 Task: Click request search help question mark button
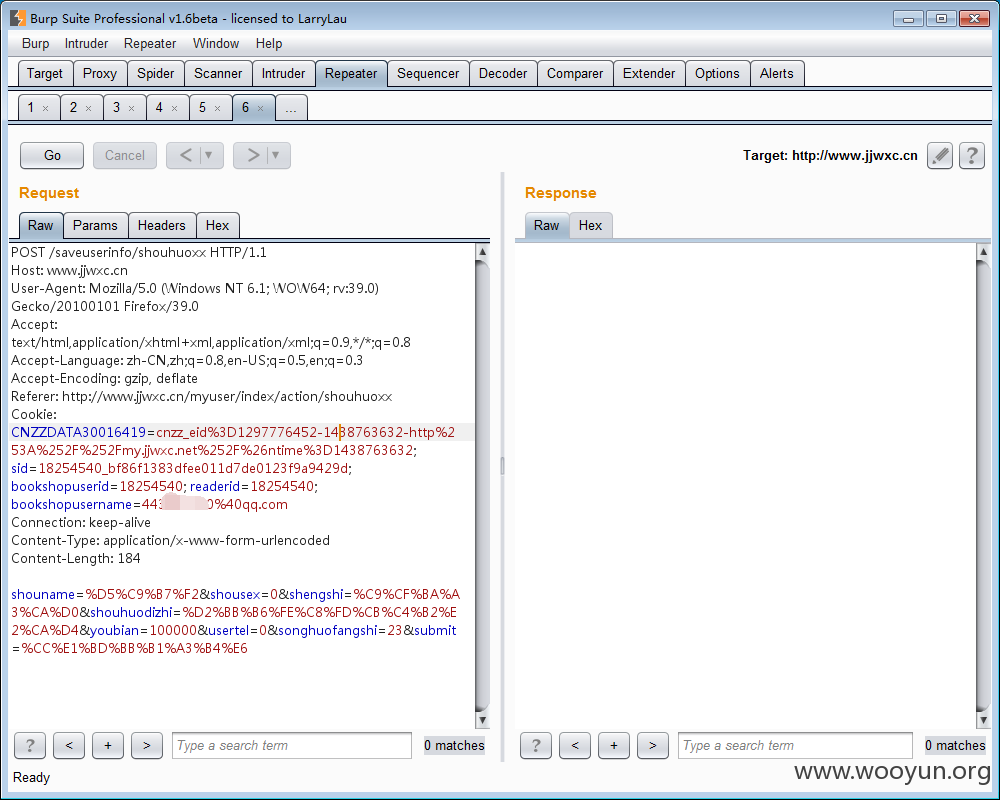[30, 745]
